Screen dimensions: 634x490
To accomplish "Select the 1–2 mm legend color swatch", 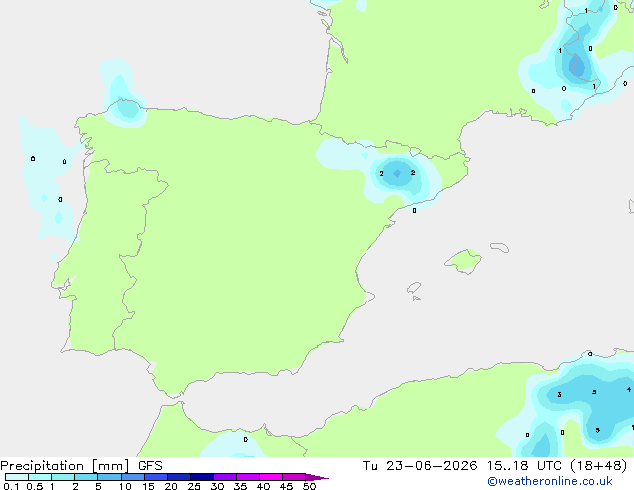I will 63,477.
